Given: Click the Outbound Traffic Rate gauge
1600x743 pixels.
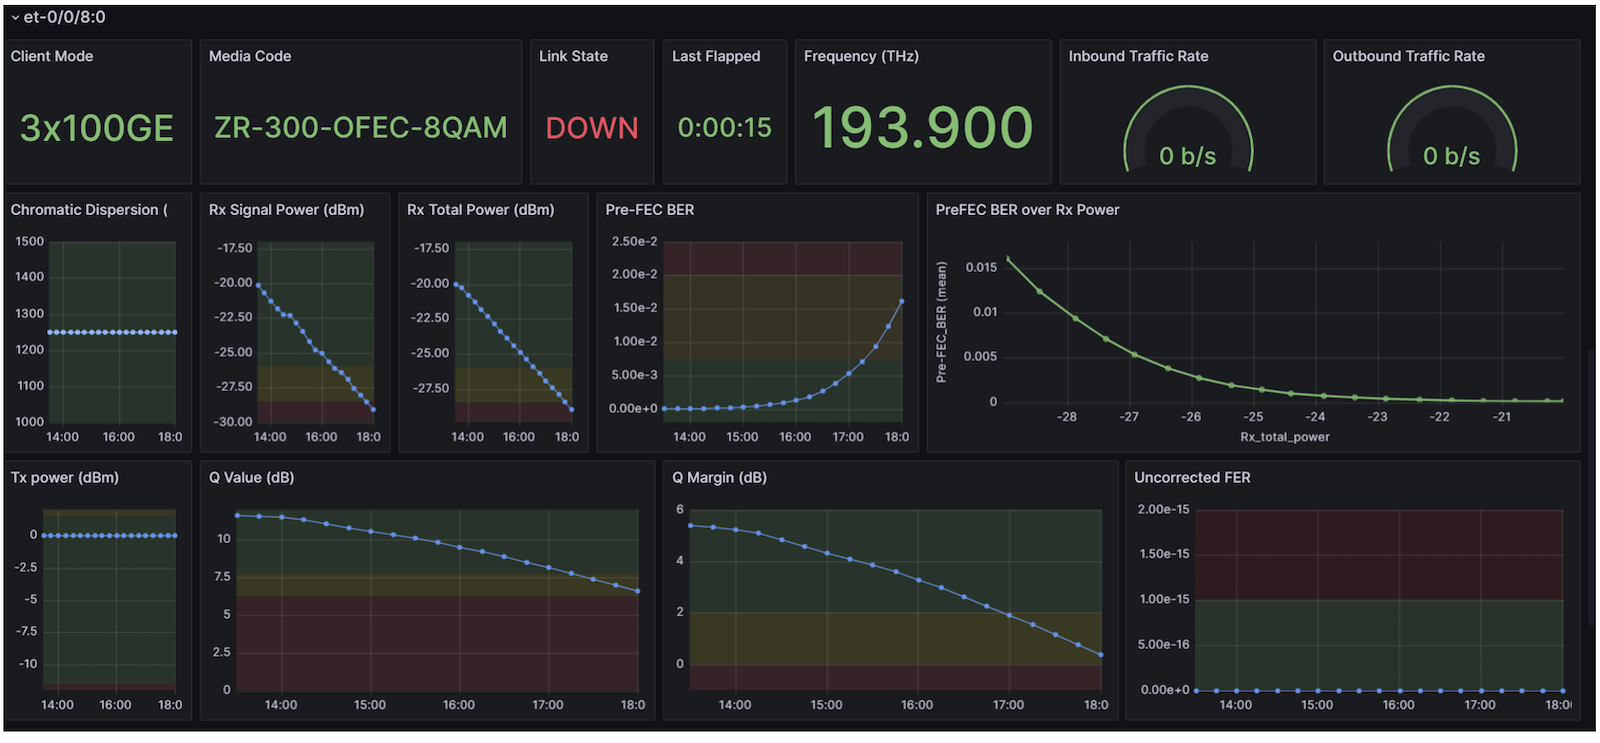Looking at the screenshot, I should [1452, 130].
